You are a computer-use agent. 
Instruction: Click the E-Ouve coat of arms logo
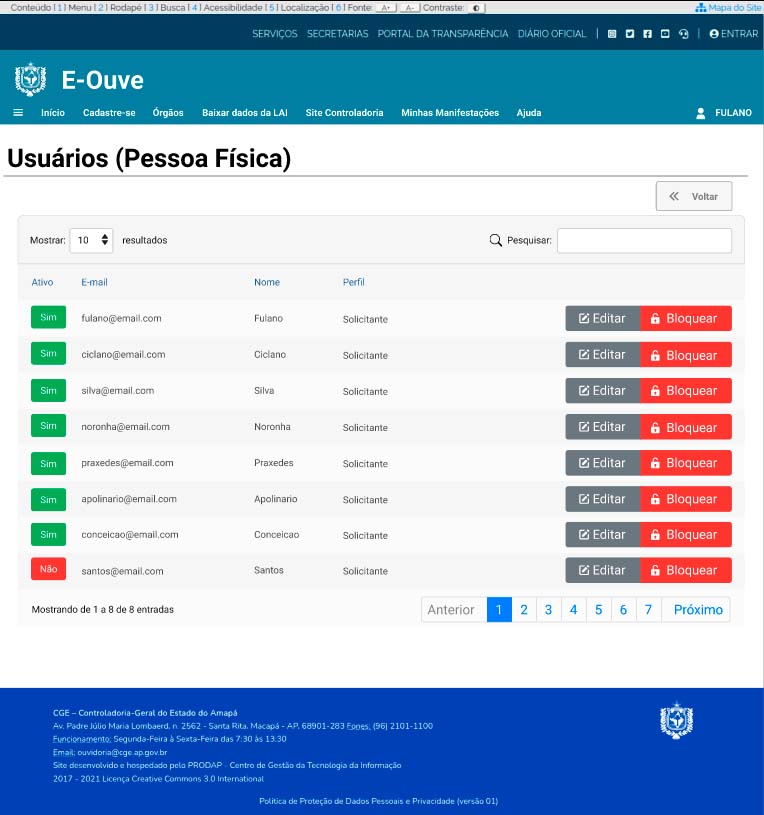coord(31,80)
